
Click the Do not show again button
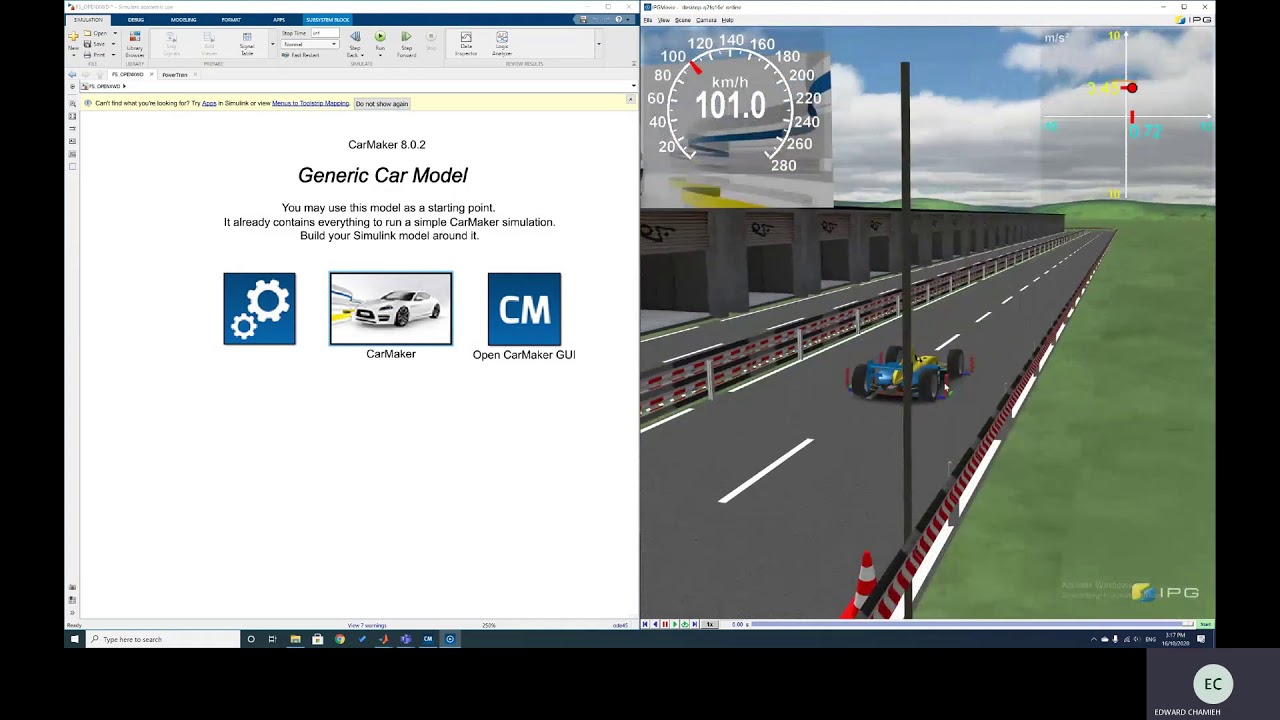(x=382, y=104)
